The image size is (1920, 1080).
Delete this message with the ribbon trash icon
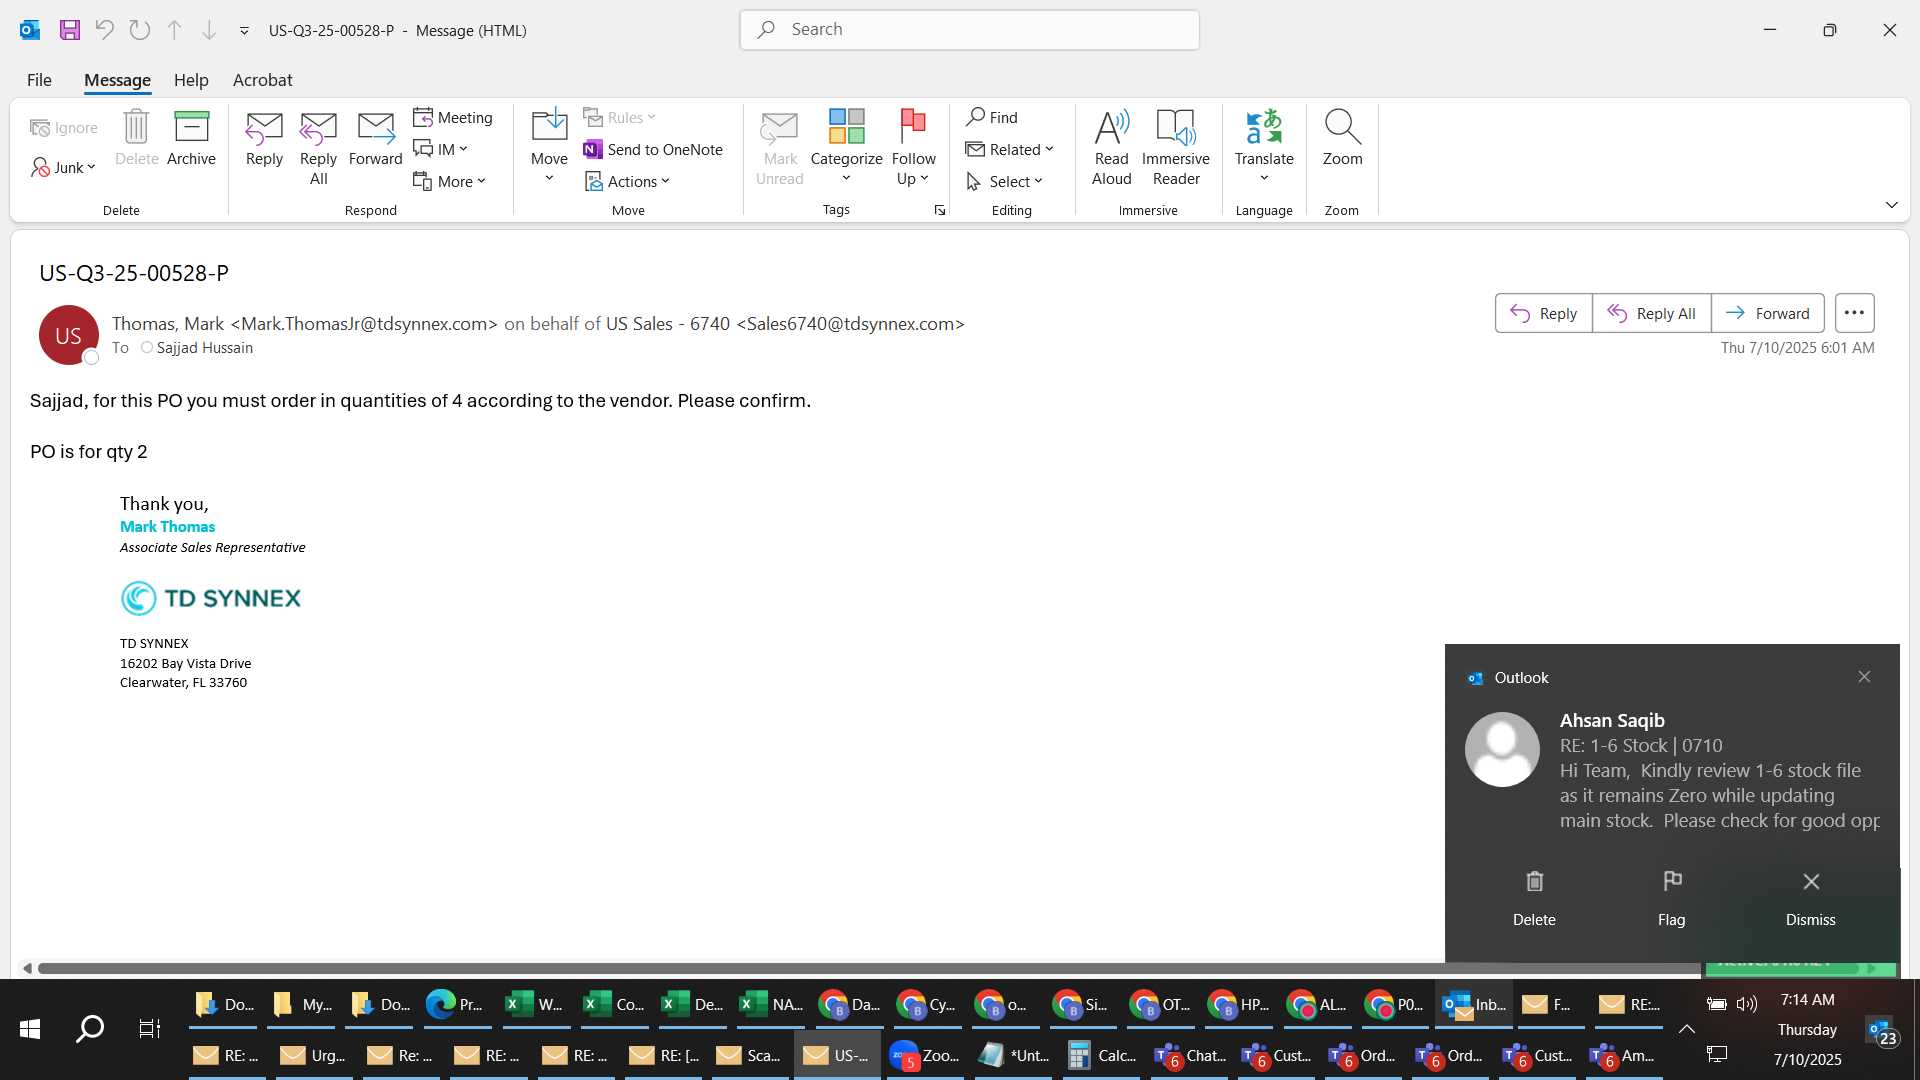(x=136, y=138)
